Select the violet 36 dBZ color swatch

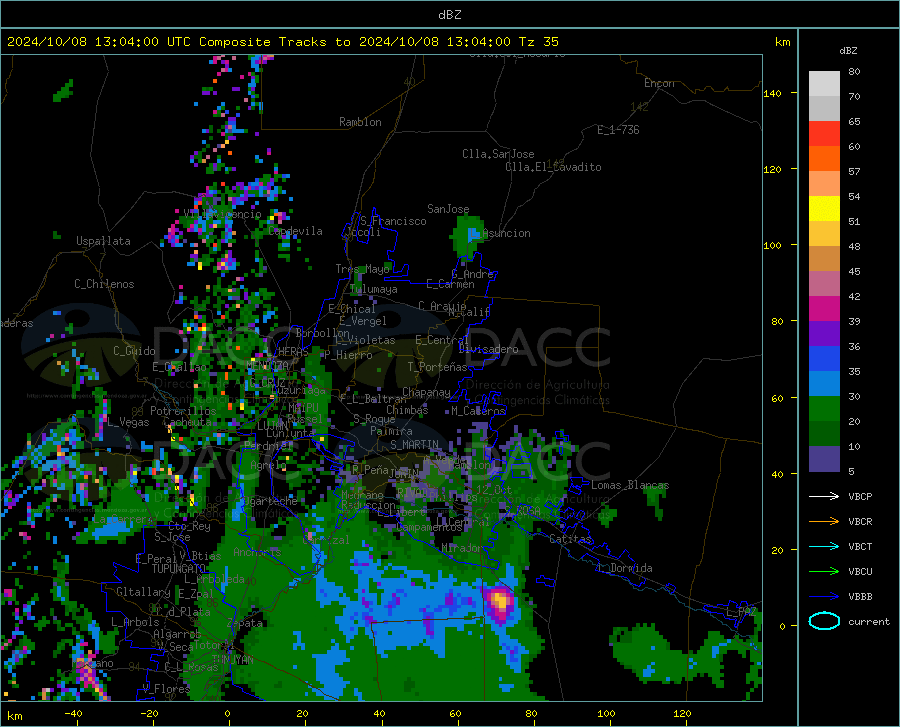(824, 334)
